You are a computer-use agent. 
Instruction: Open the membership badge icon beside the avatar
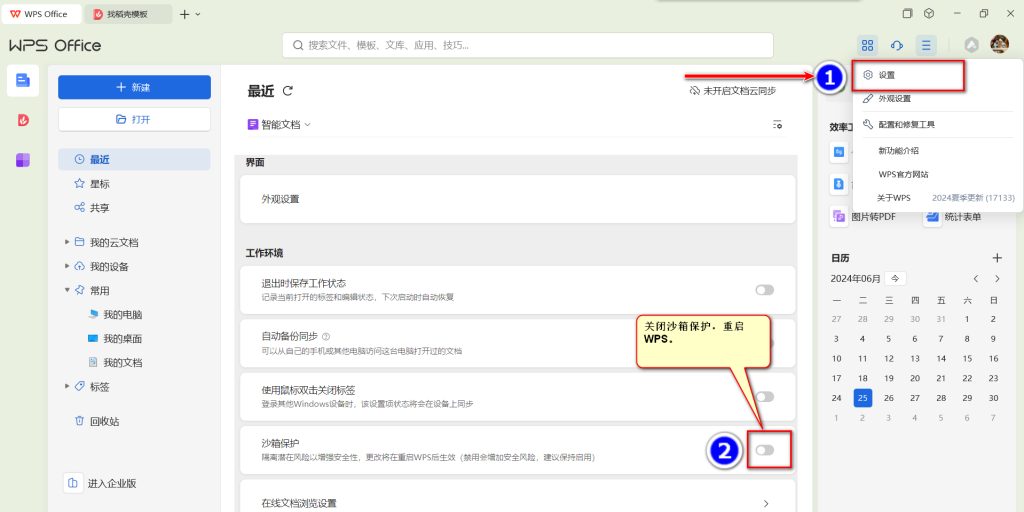[972, 45]
